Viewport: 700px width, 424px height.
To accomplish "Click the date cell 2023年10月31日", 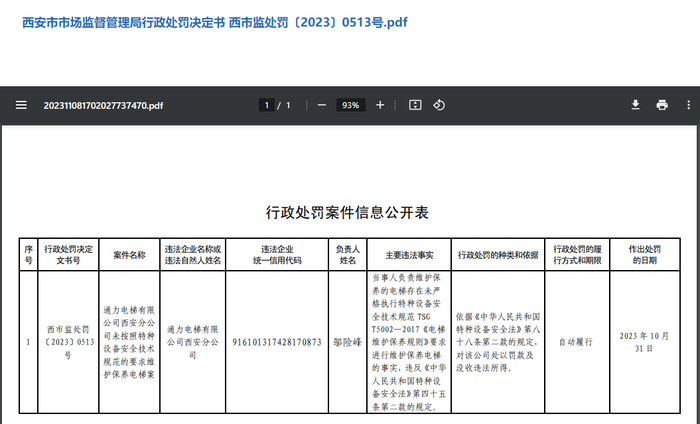I will pyautogui.click(x=645, y=342).
